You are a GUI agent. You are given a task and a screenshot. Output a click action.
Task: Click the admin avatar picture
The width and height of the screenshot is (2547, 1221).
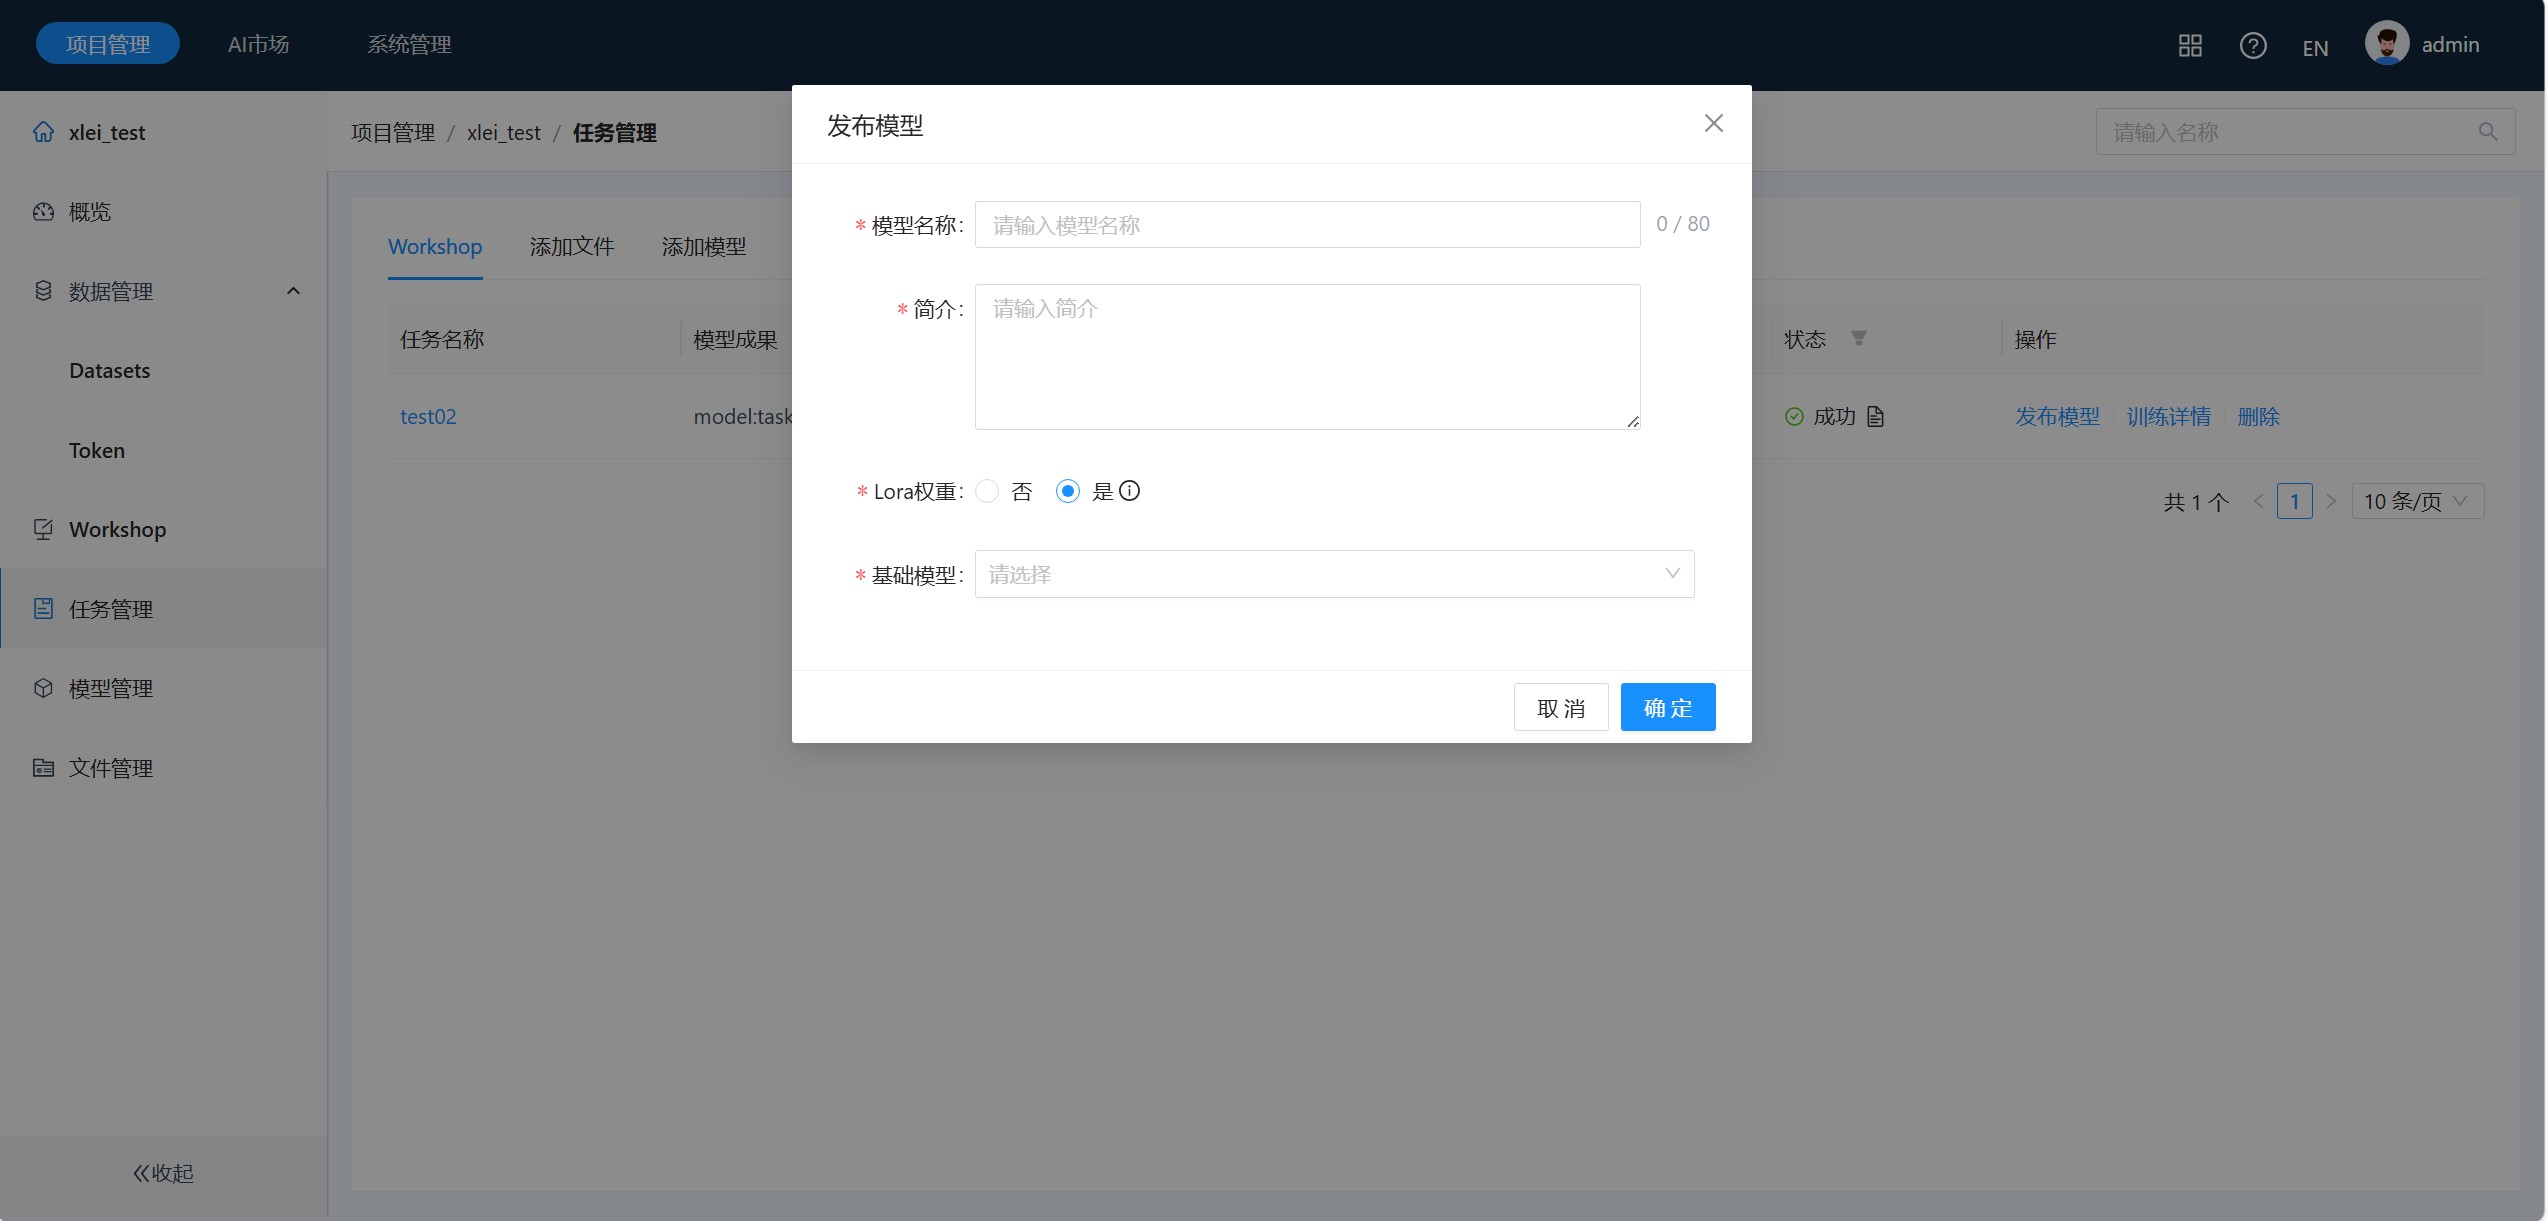2386,44
